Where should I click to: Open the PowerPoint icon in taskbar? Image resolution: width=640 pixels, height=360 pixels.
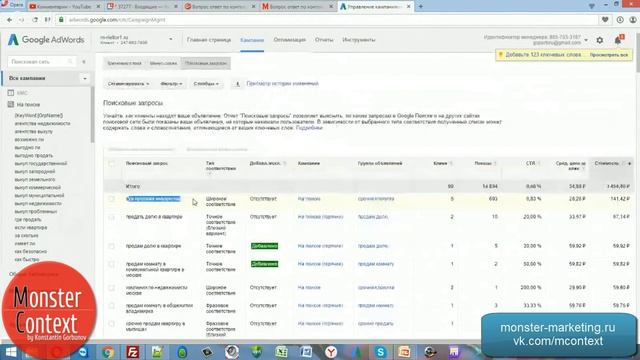(x=404, y=352)
